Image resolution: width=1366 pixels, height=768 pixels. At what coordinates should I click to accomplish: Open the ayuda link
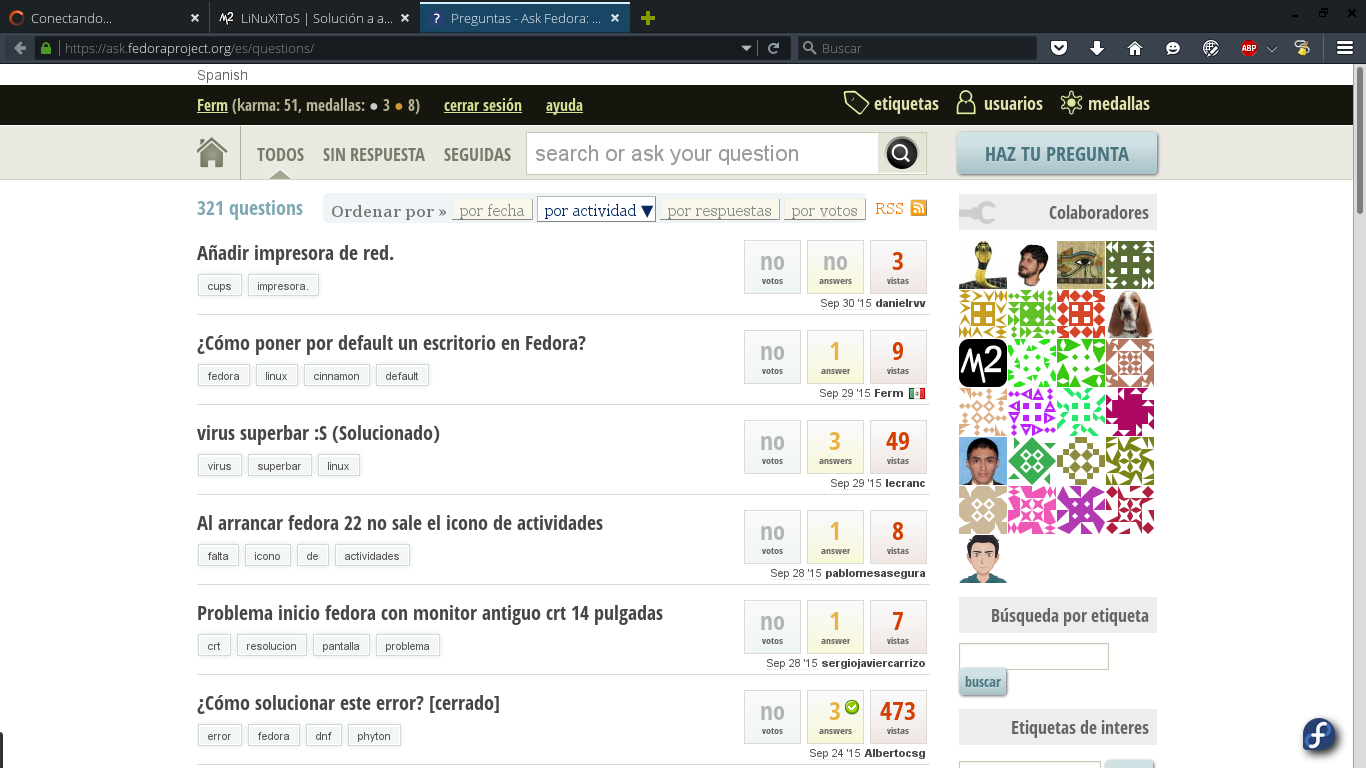564,105
